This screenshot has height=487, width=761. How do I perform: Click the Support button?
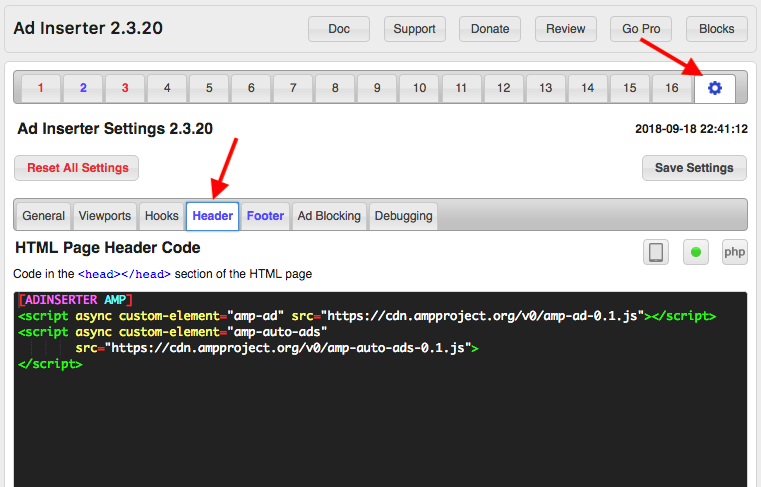pos(414,29)
